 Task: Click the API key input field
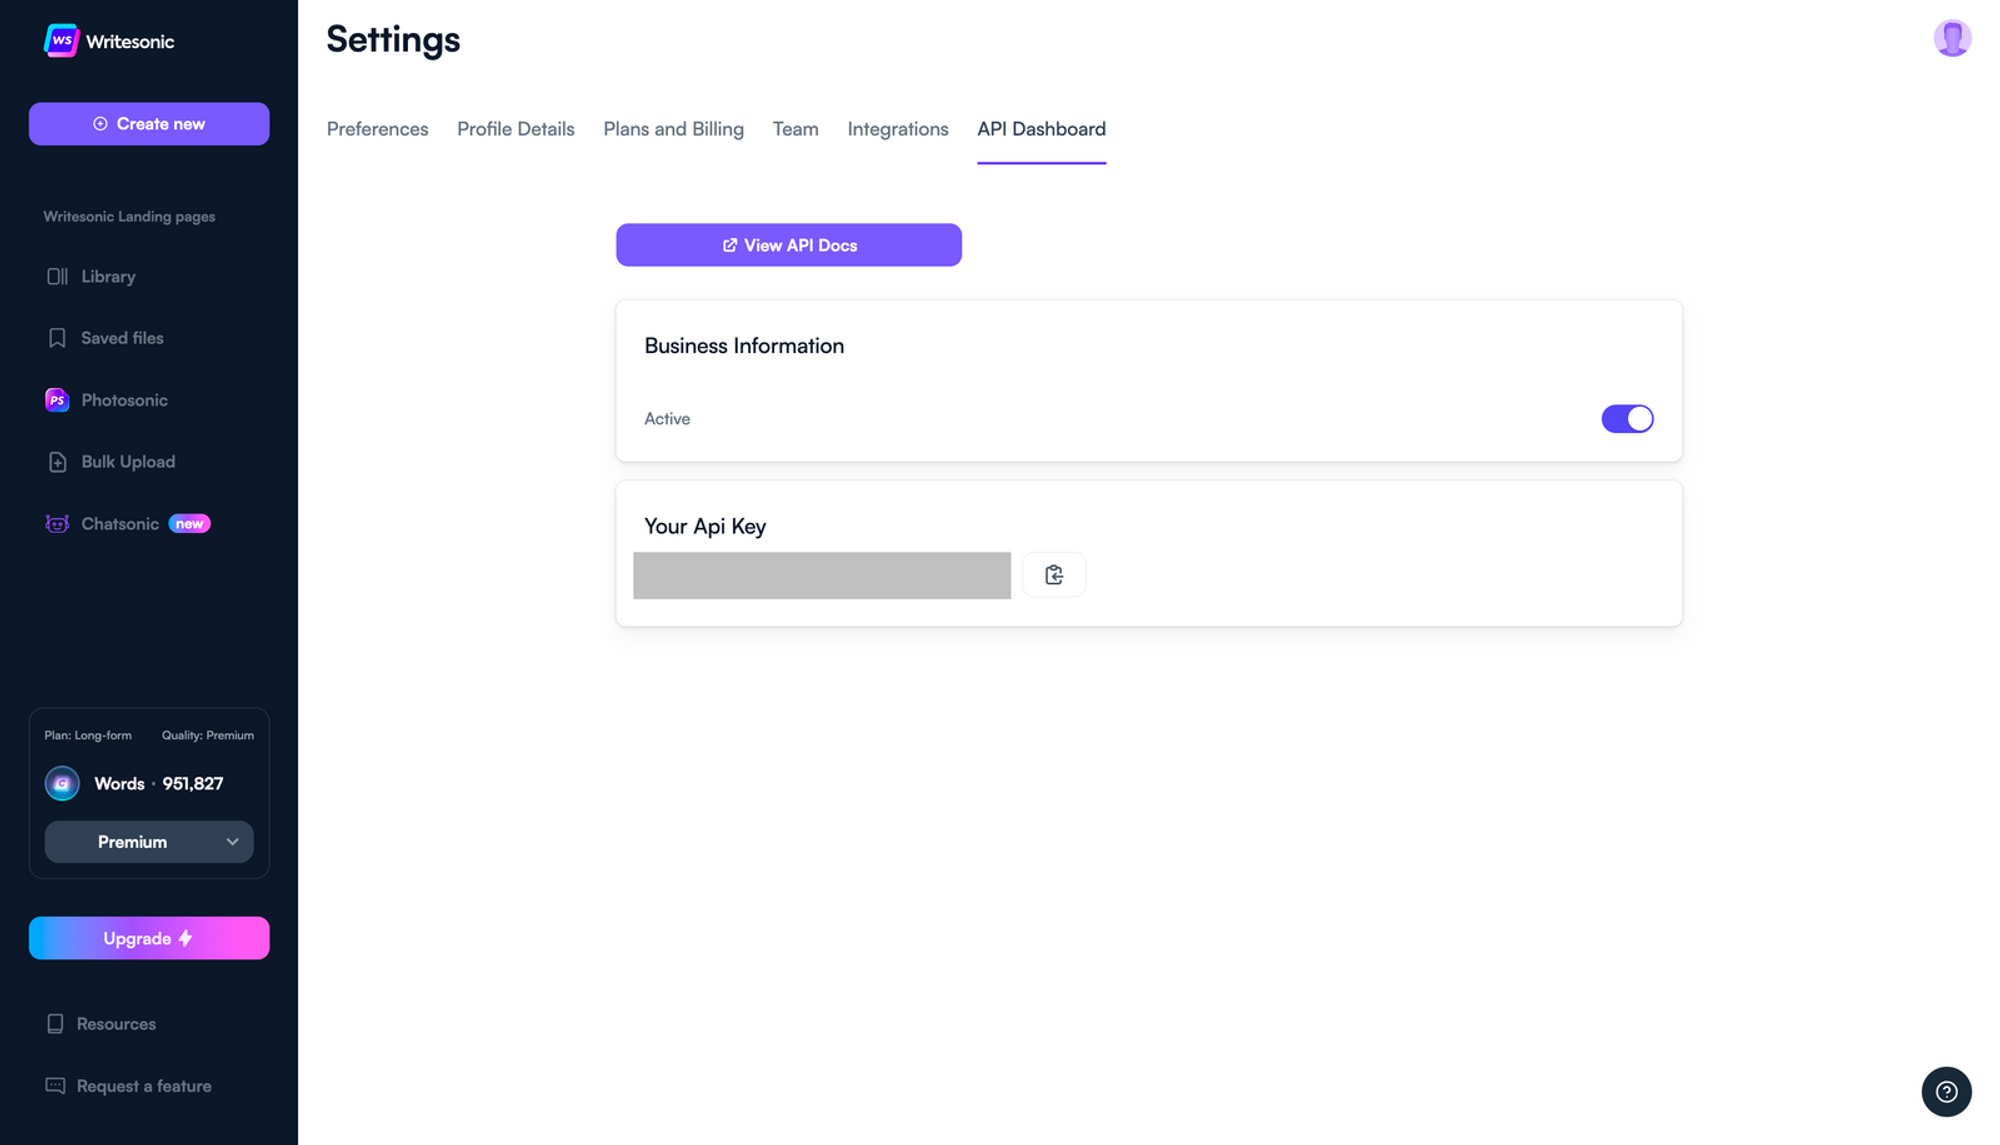821,575
